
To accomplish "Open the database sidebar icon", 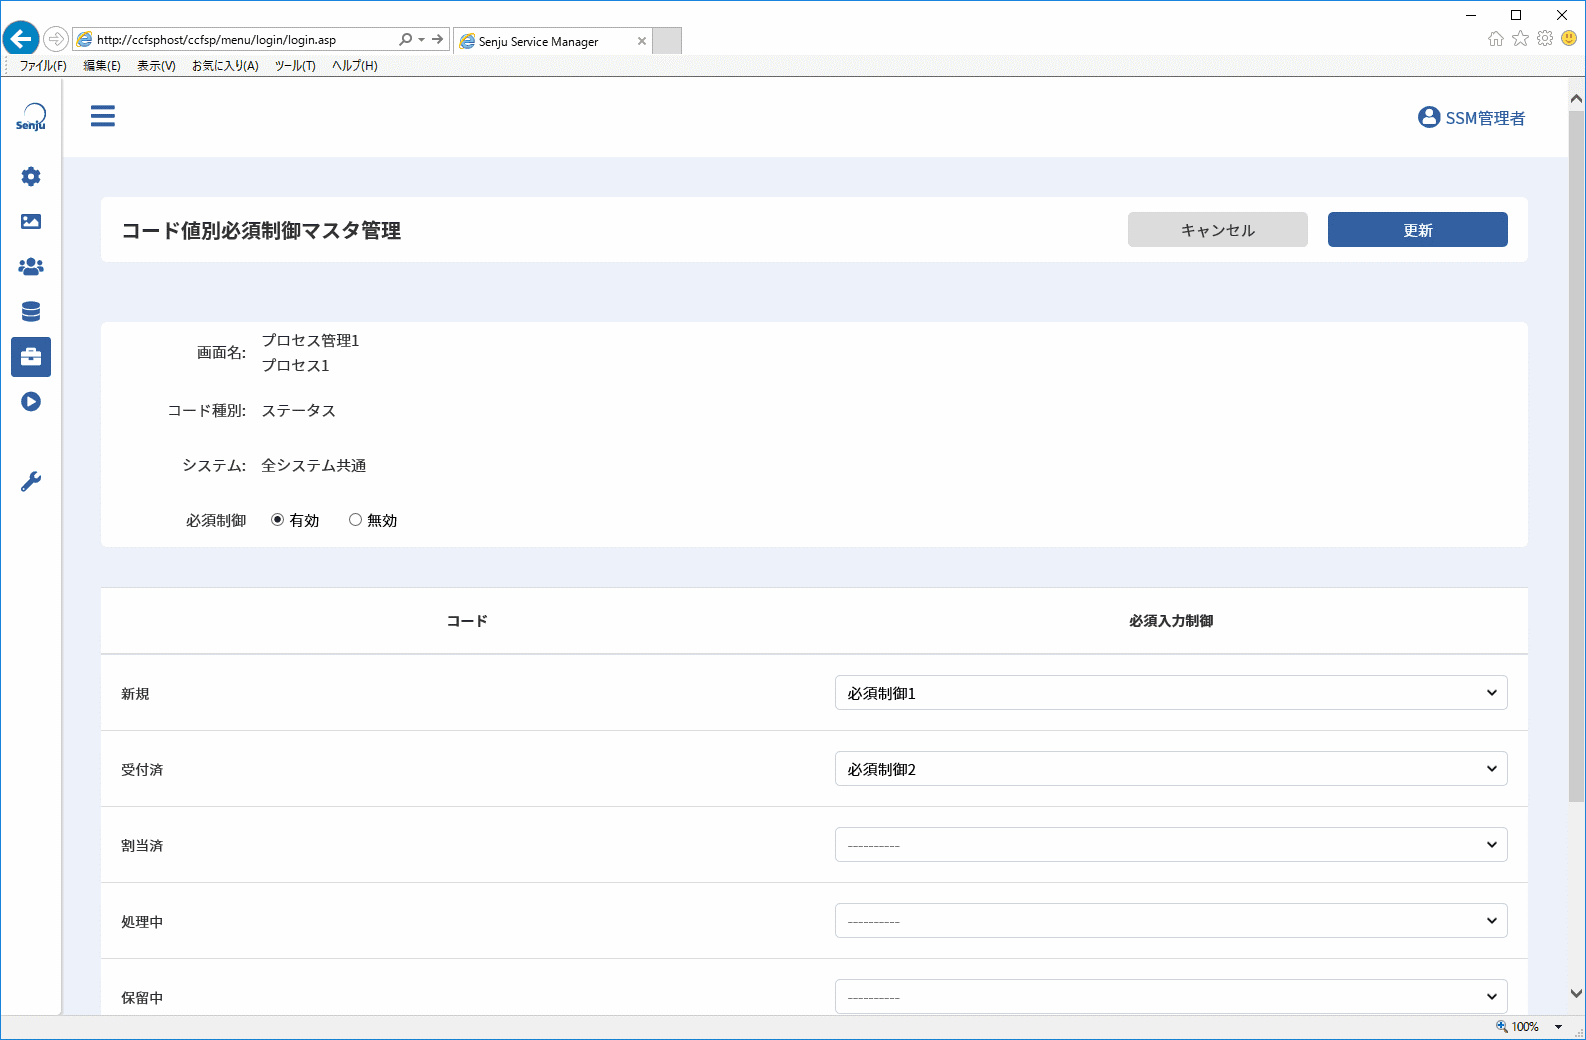I will click(x=31, y=312).
